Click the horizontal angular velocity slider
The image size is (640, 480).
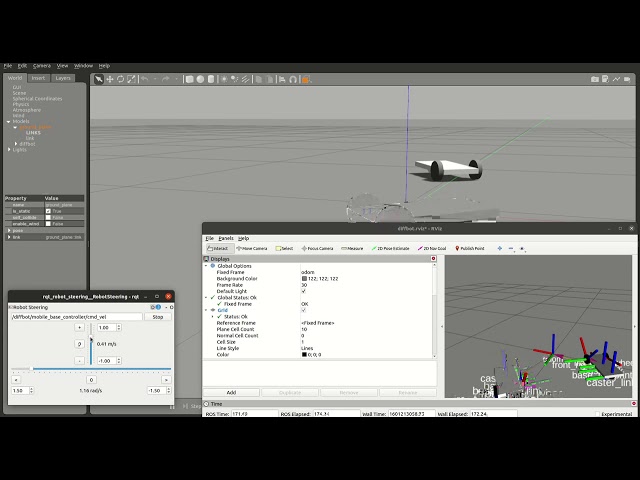[x=91, y=369]
